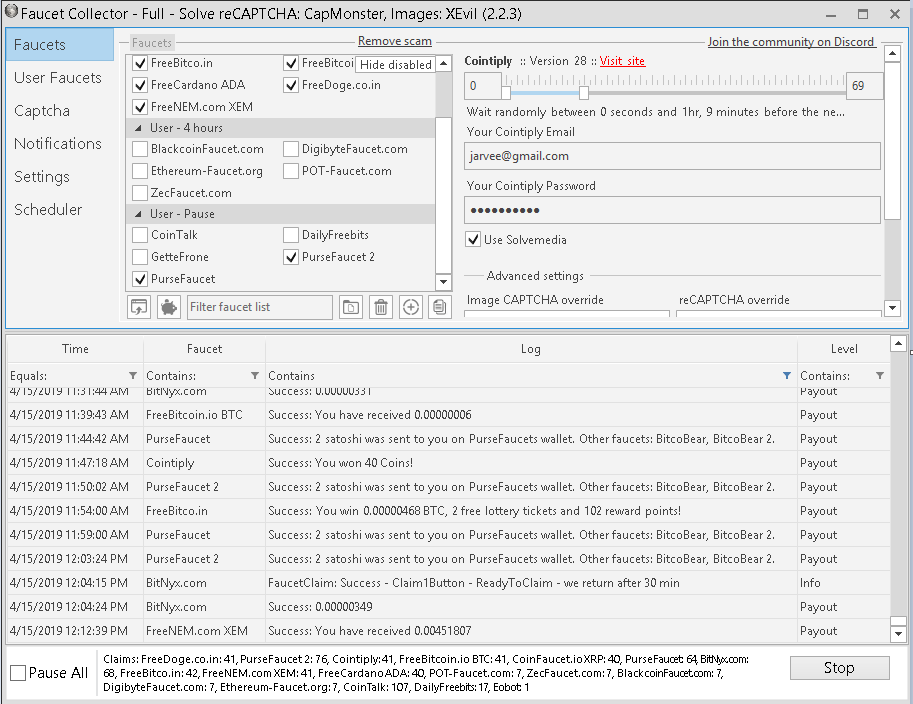The image size is (913, 704).
Task: Uncheck the FreeBitco.in faucet checkbox
Action: tap(140, 63)
